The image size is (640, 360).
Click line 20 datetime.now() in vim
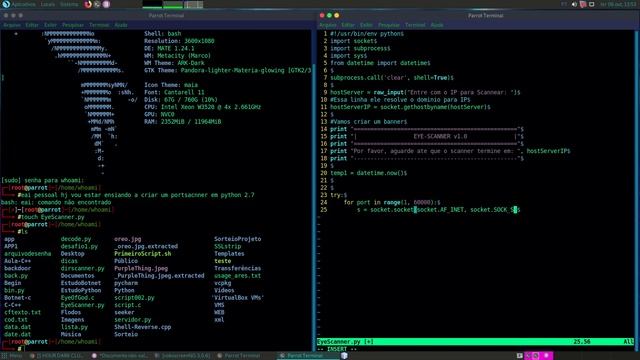point(368,173)
